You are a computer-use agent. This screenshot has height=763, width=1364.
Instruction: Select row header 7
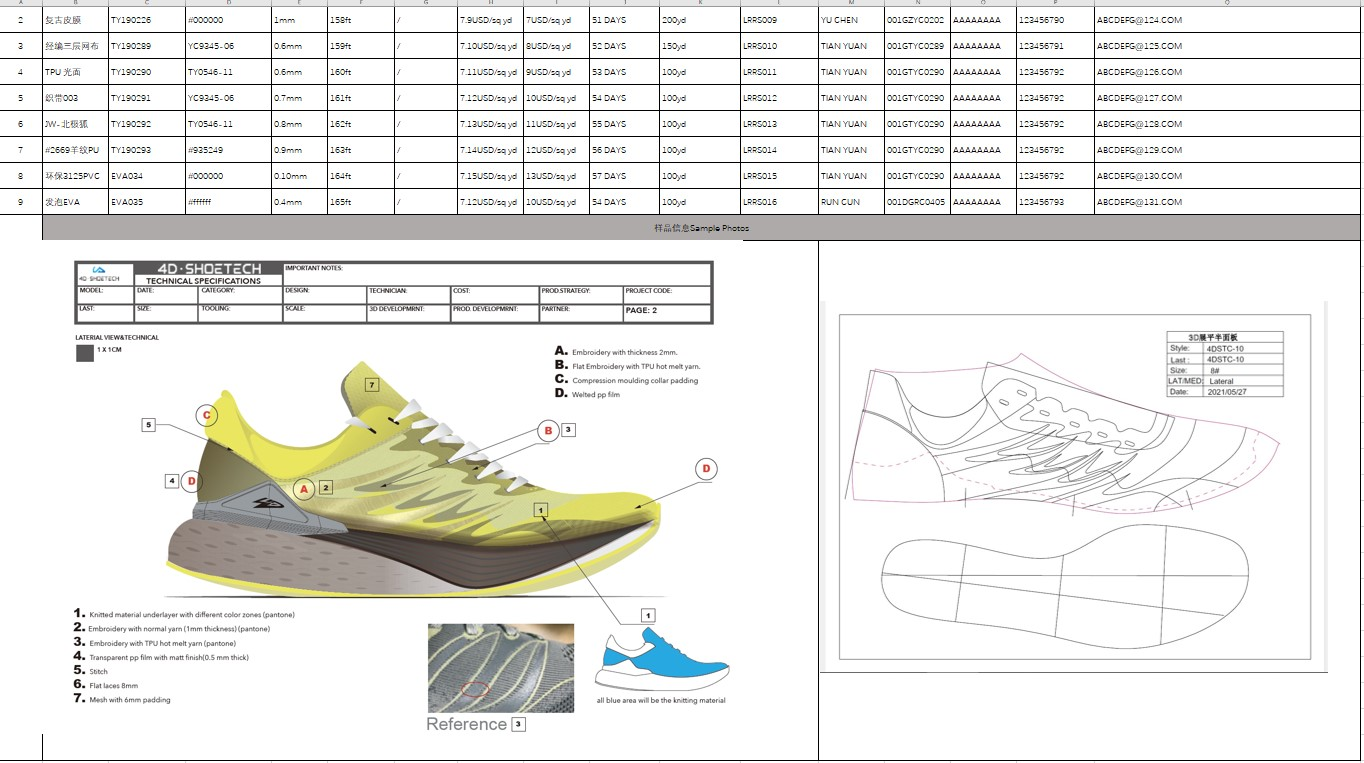tap(21, 150)
